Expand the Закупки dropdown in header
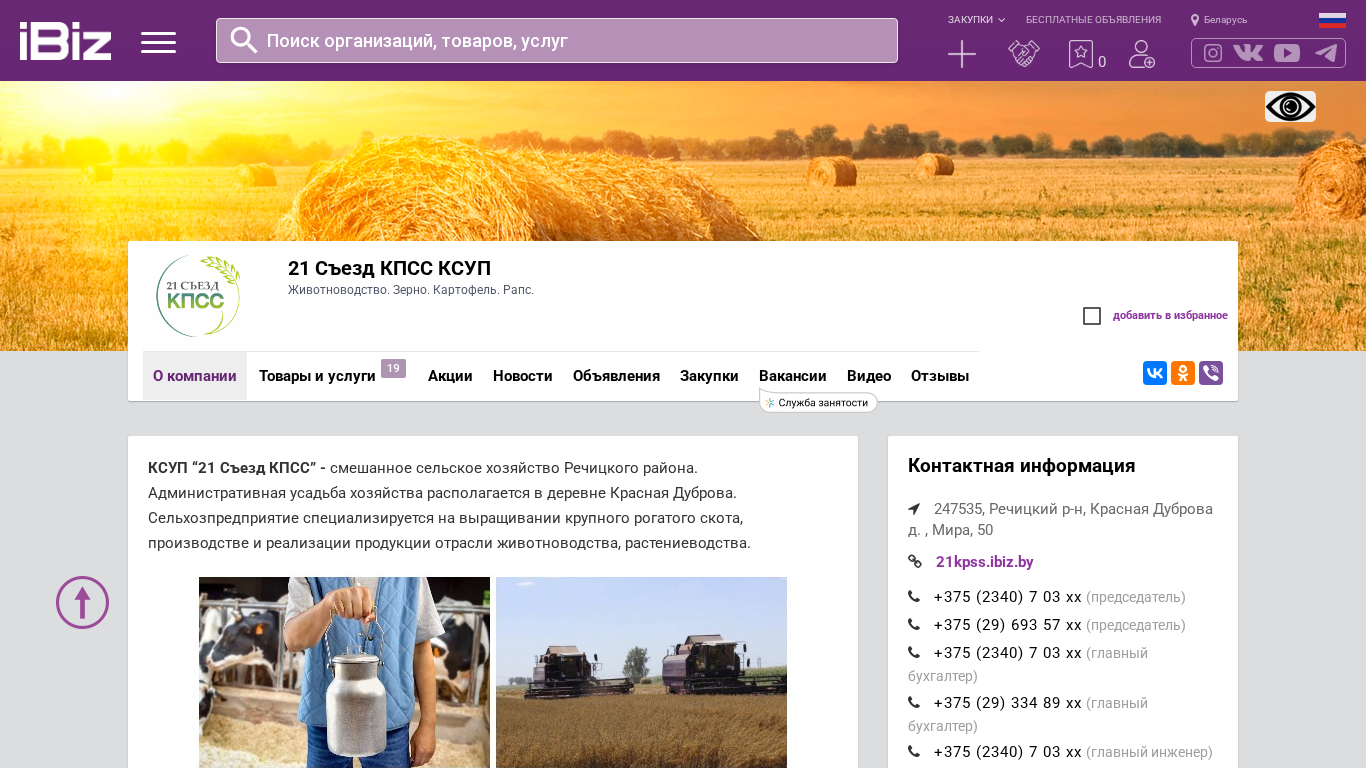 tap(976, 20)
